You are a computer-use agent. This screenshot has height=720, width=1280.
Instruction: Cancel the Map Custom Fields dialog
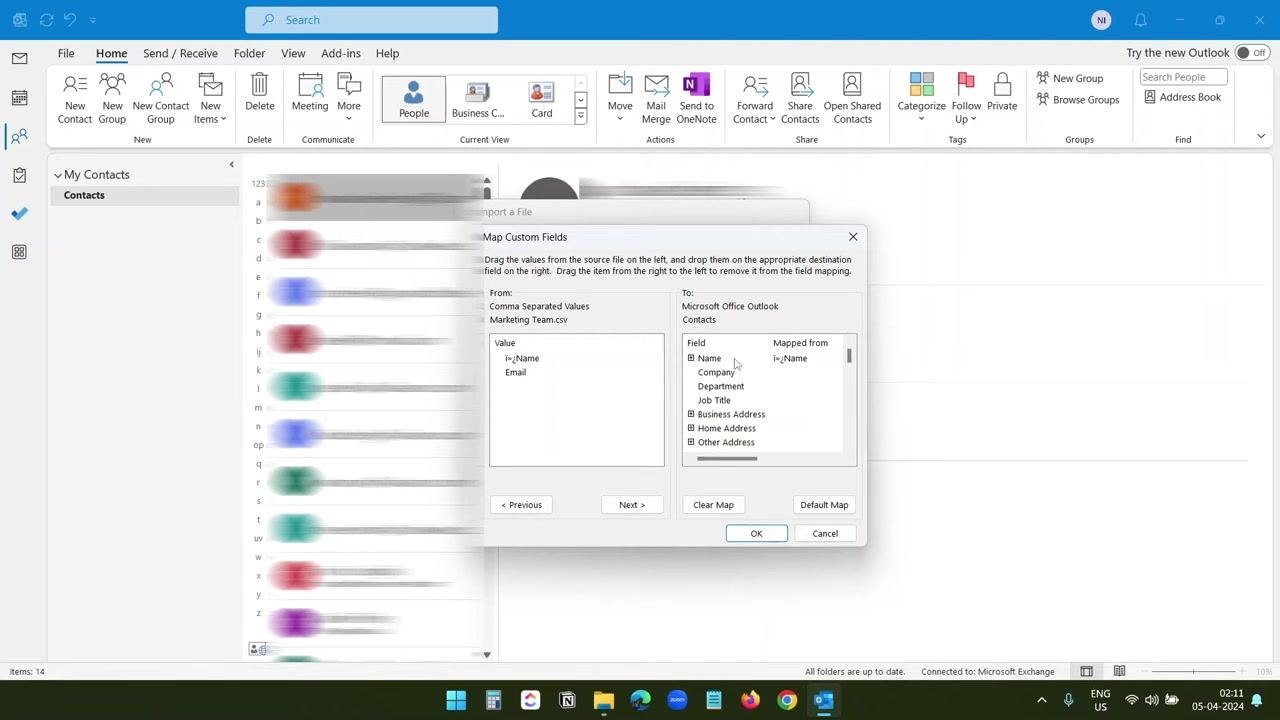825,534
